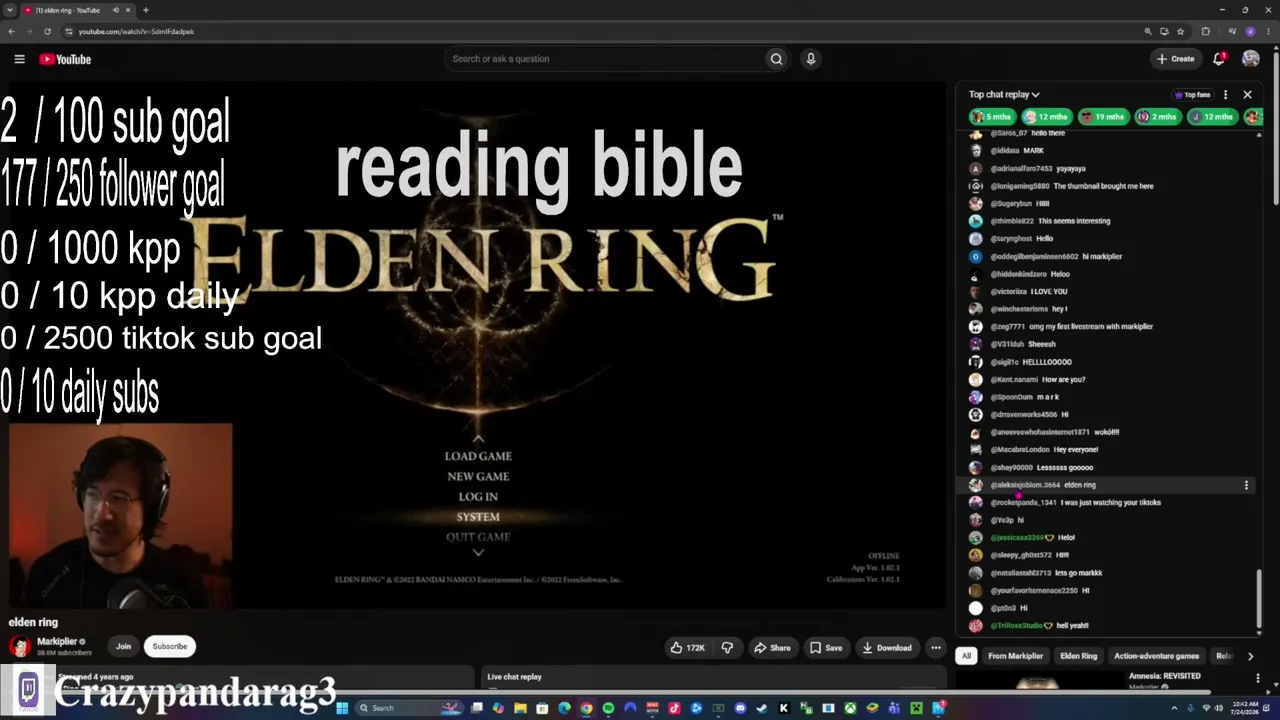The width and height of the screenshot is (1280, 720).
Task: Open a new browser tab
Action: [x=146, y=10]
